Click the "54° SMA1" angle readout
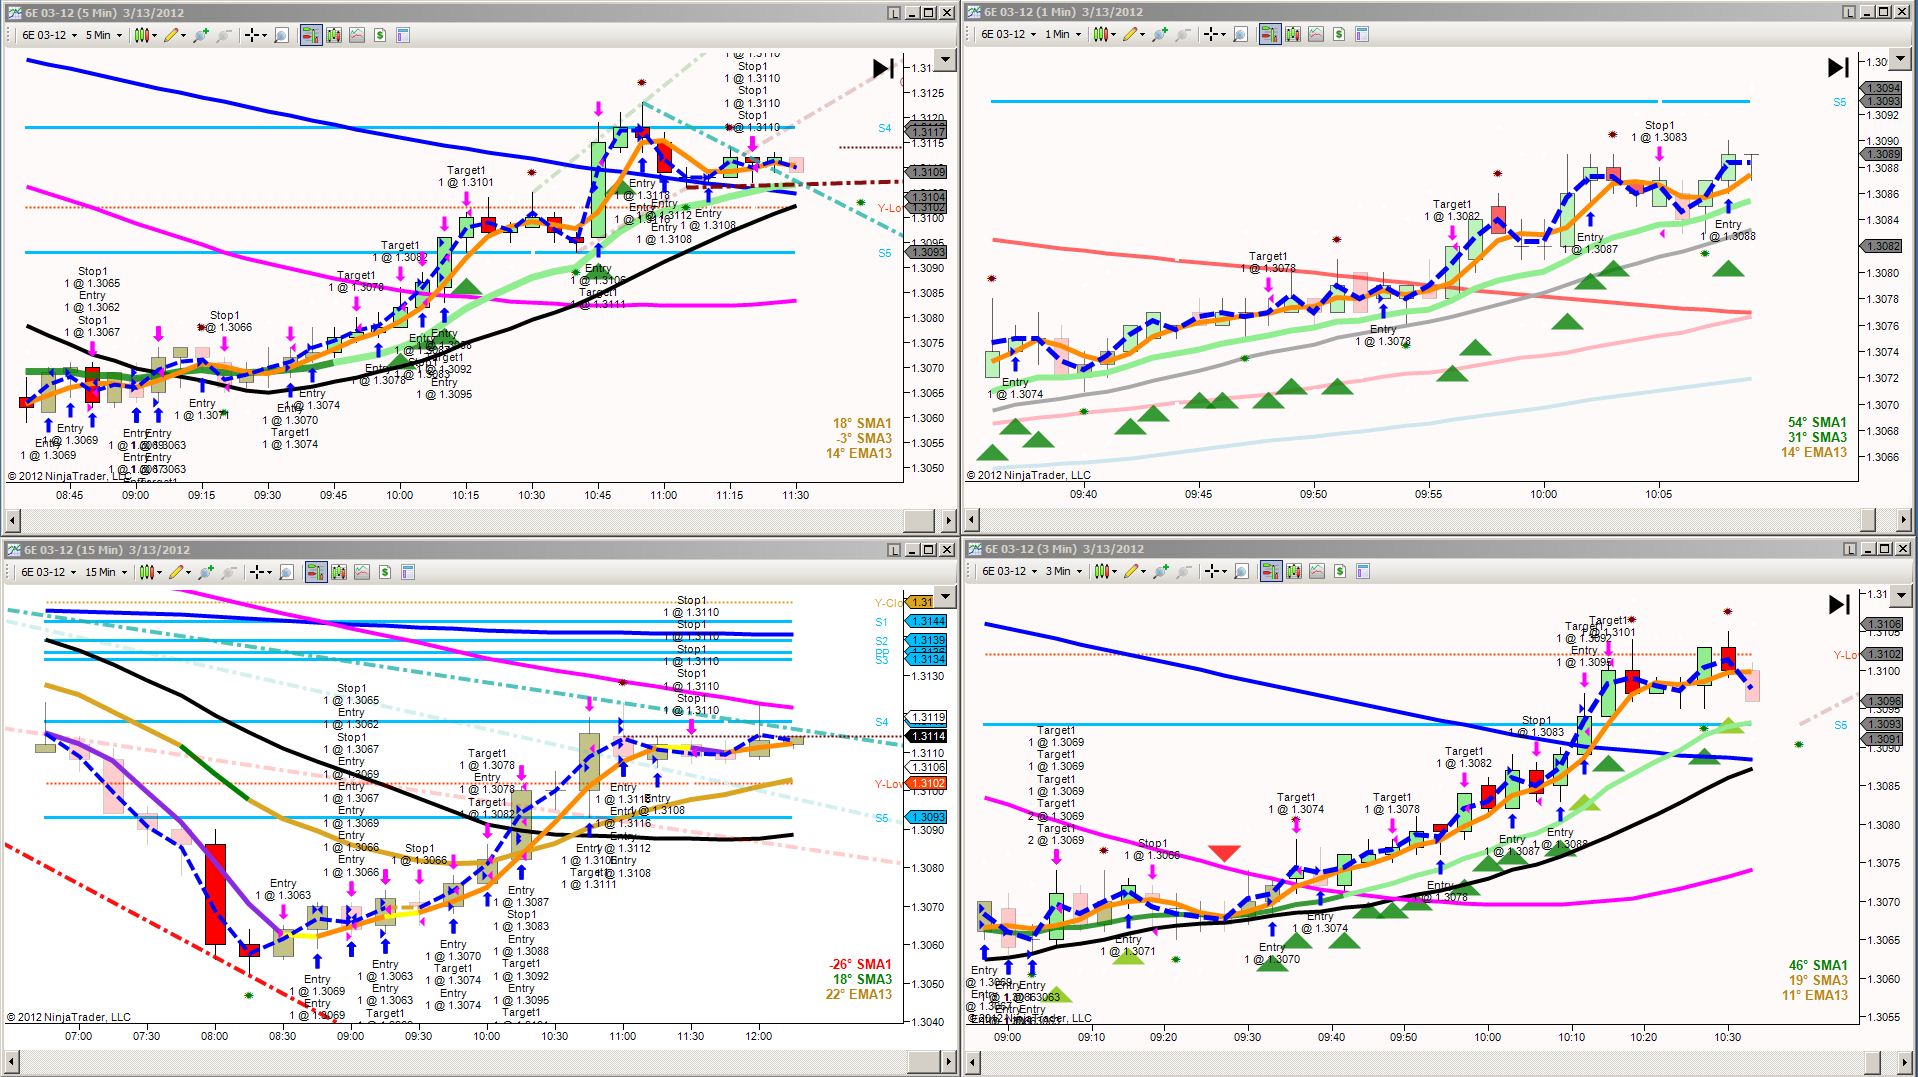This screenshot has height=1077, width=1918. [1817, 422]
